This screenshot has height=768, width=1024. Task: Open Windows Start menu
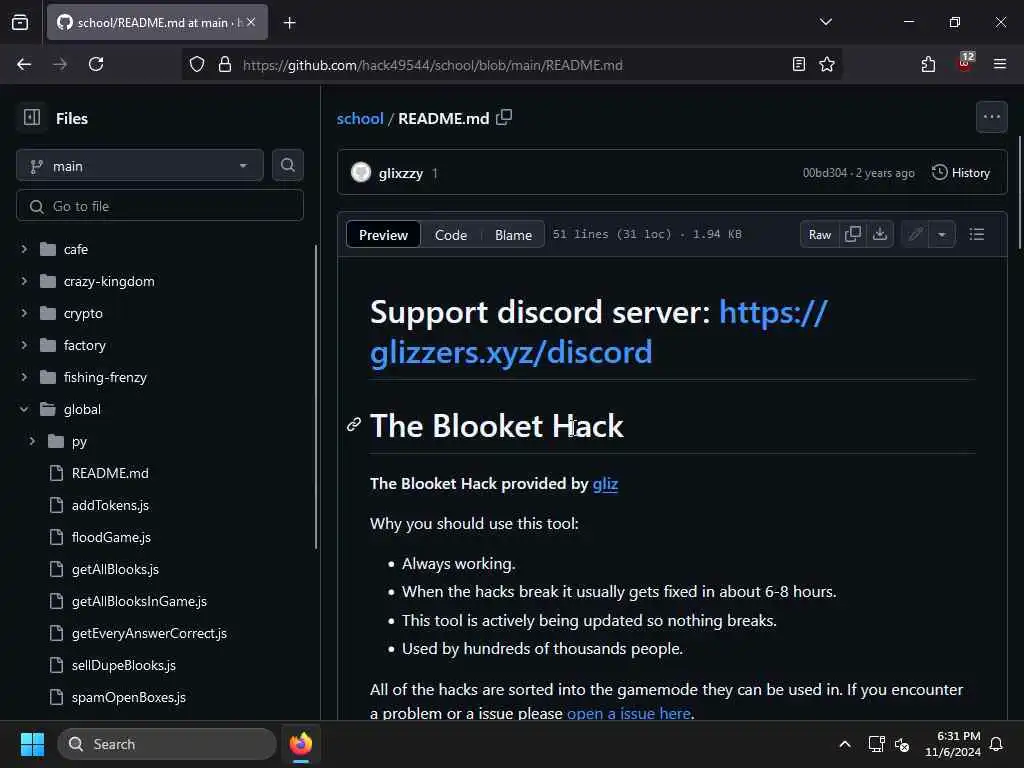coord(32,744)
